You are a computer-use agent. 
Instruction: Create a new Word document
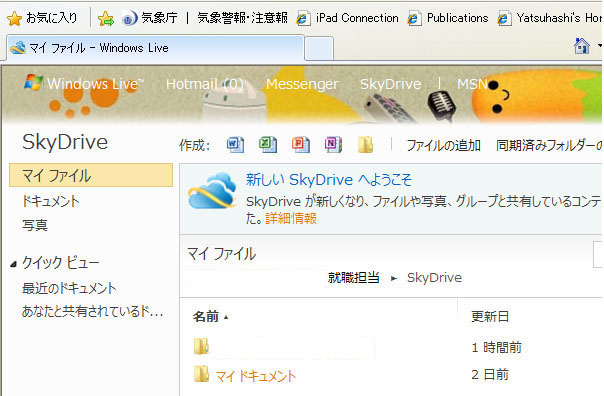coord(235,145)
